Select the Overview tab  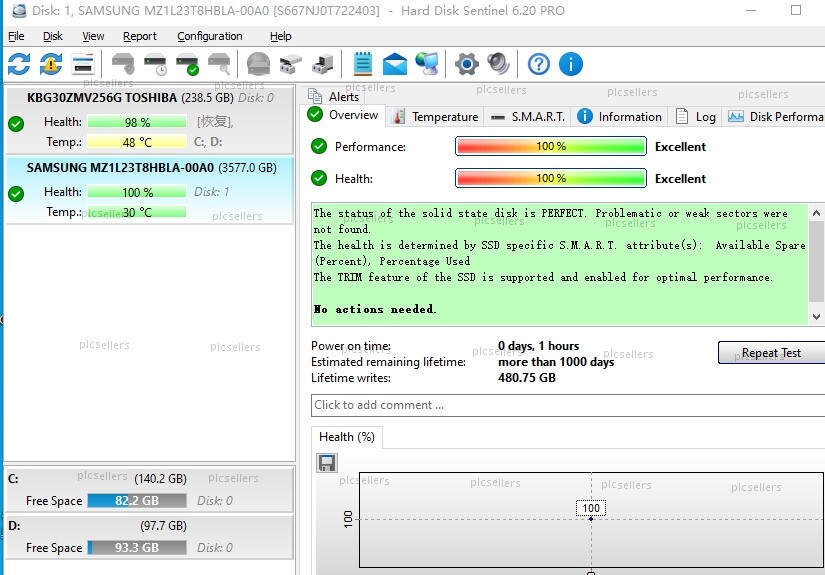point(343,115)
